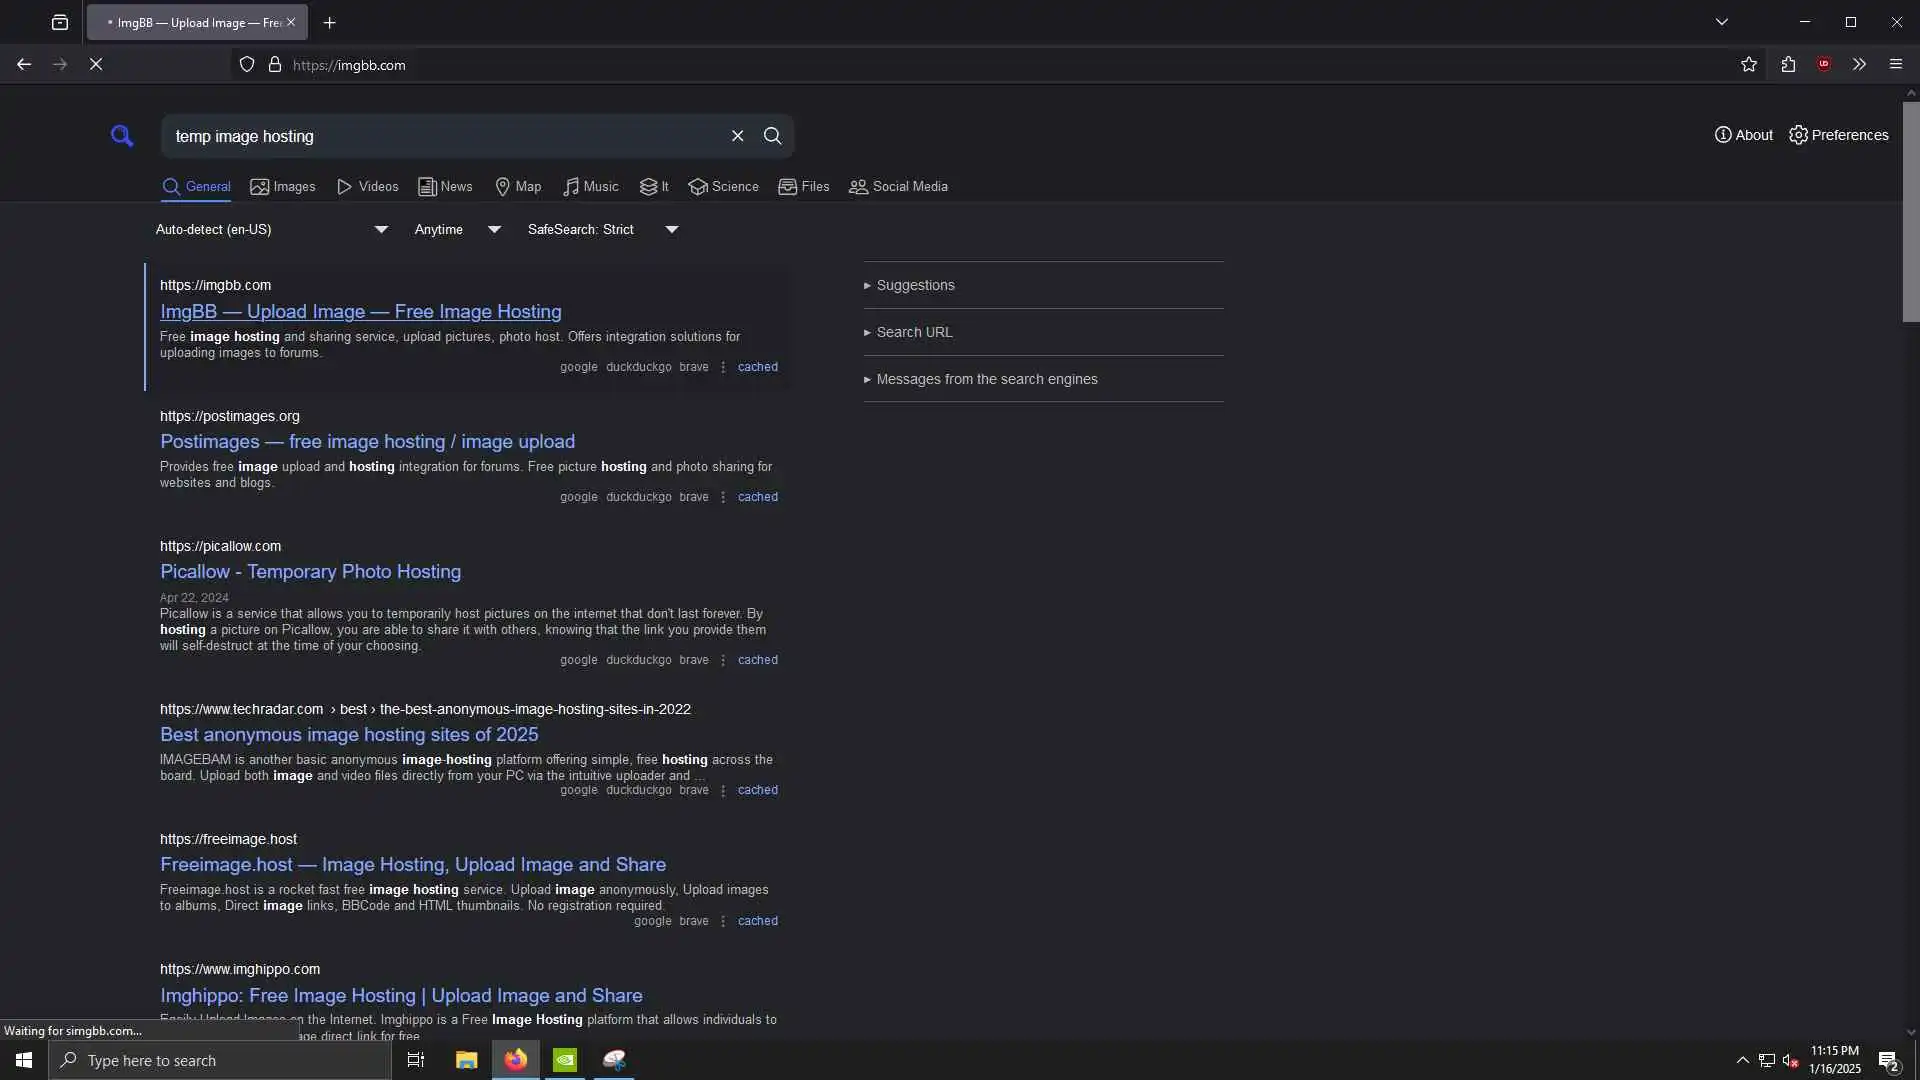Click the uBlock Origin shield icon

pos(1824,65)
